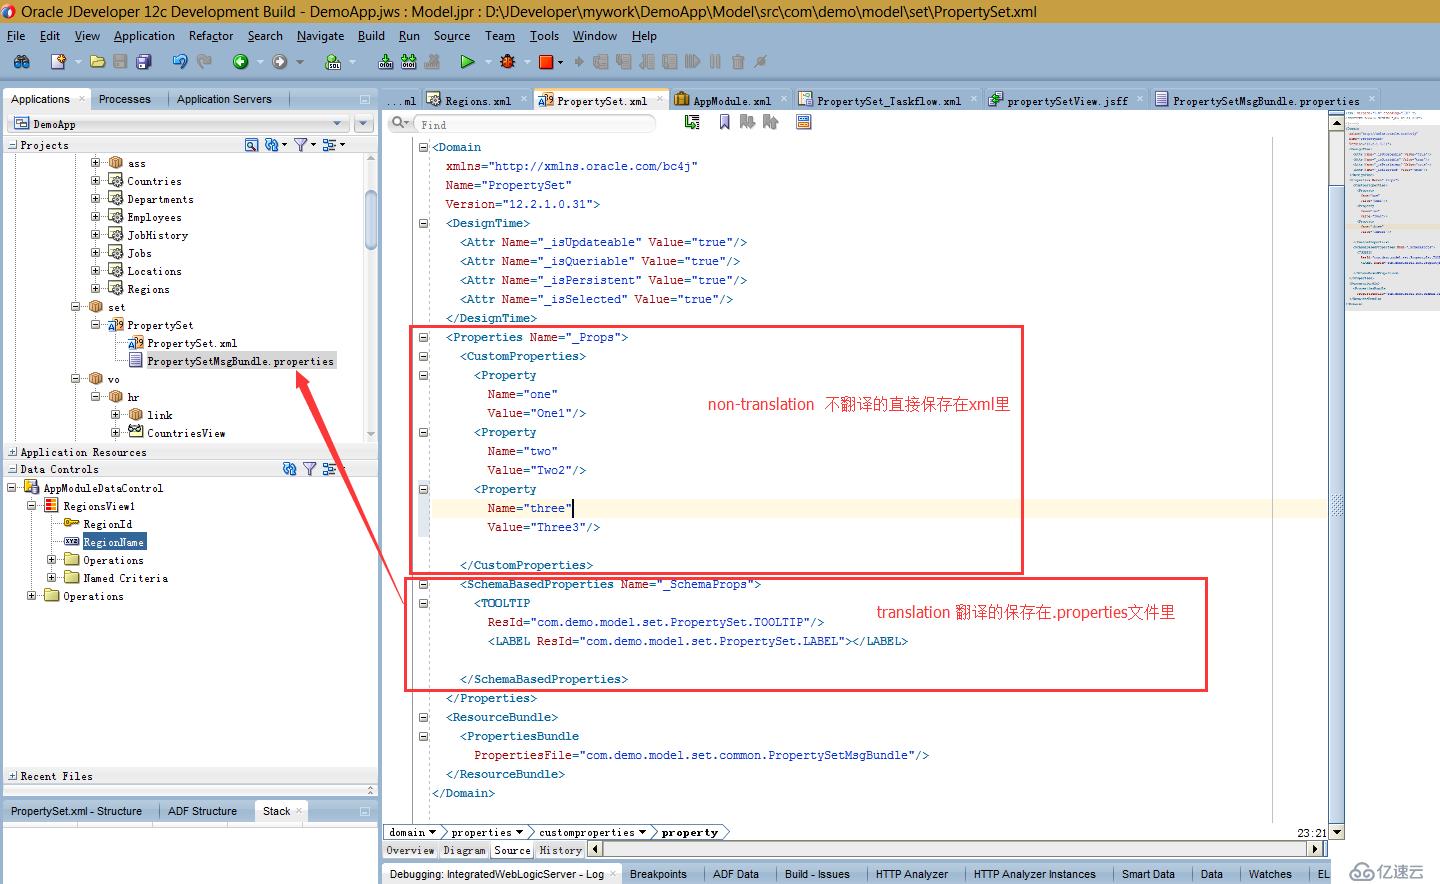Open the application menu button beside DemoApp
1440x884 pixels.
click(x=364, y=124)
